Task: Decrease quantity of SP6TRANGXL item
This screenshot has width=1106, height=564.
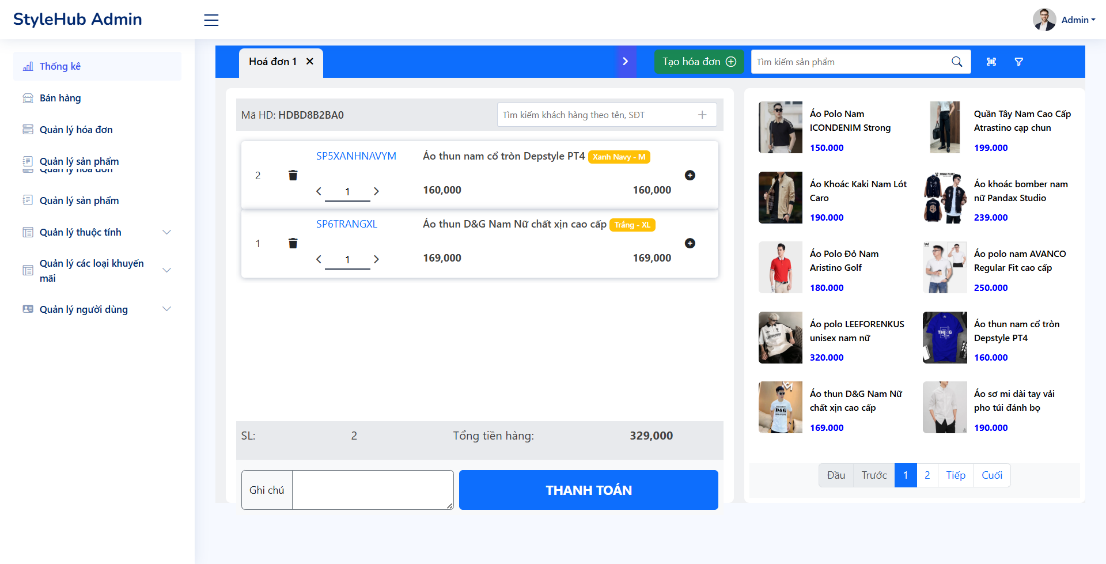Action: pyautogui.click(x=319, y=259)
